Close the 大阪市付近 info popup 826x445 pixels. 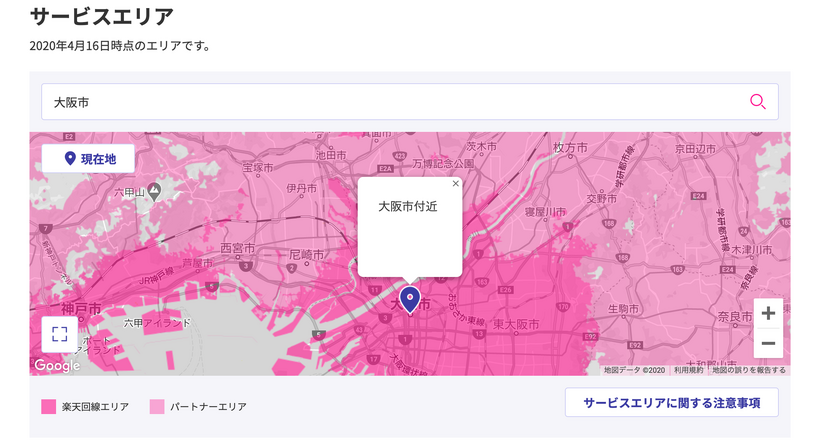[456, 183]
